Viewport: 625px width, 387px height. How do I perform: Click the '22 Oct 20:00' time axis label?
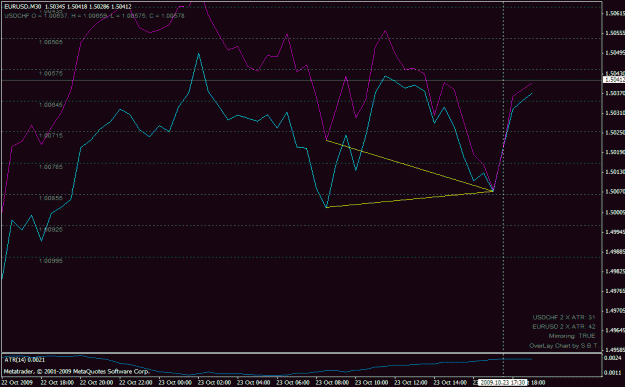click(96, 383)
